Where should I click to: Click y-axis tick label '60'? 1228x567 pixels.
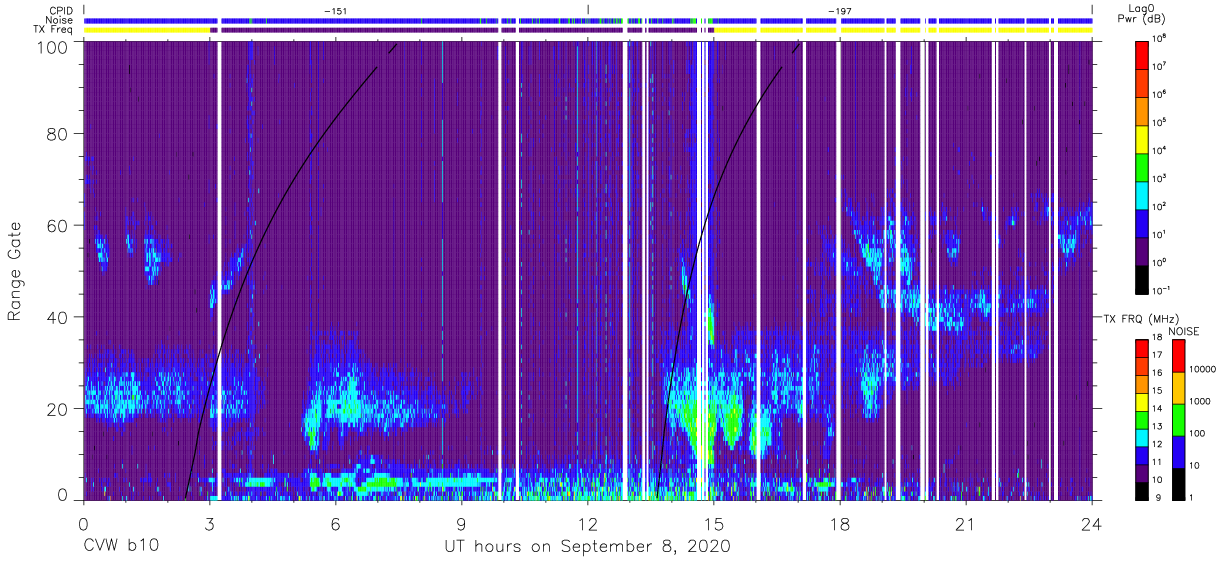57,225
